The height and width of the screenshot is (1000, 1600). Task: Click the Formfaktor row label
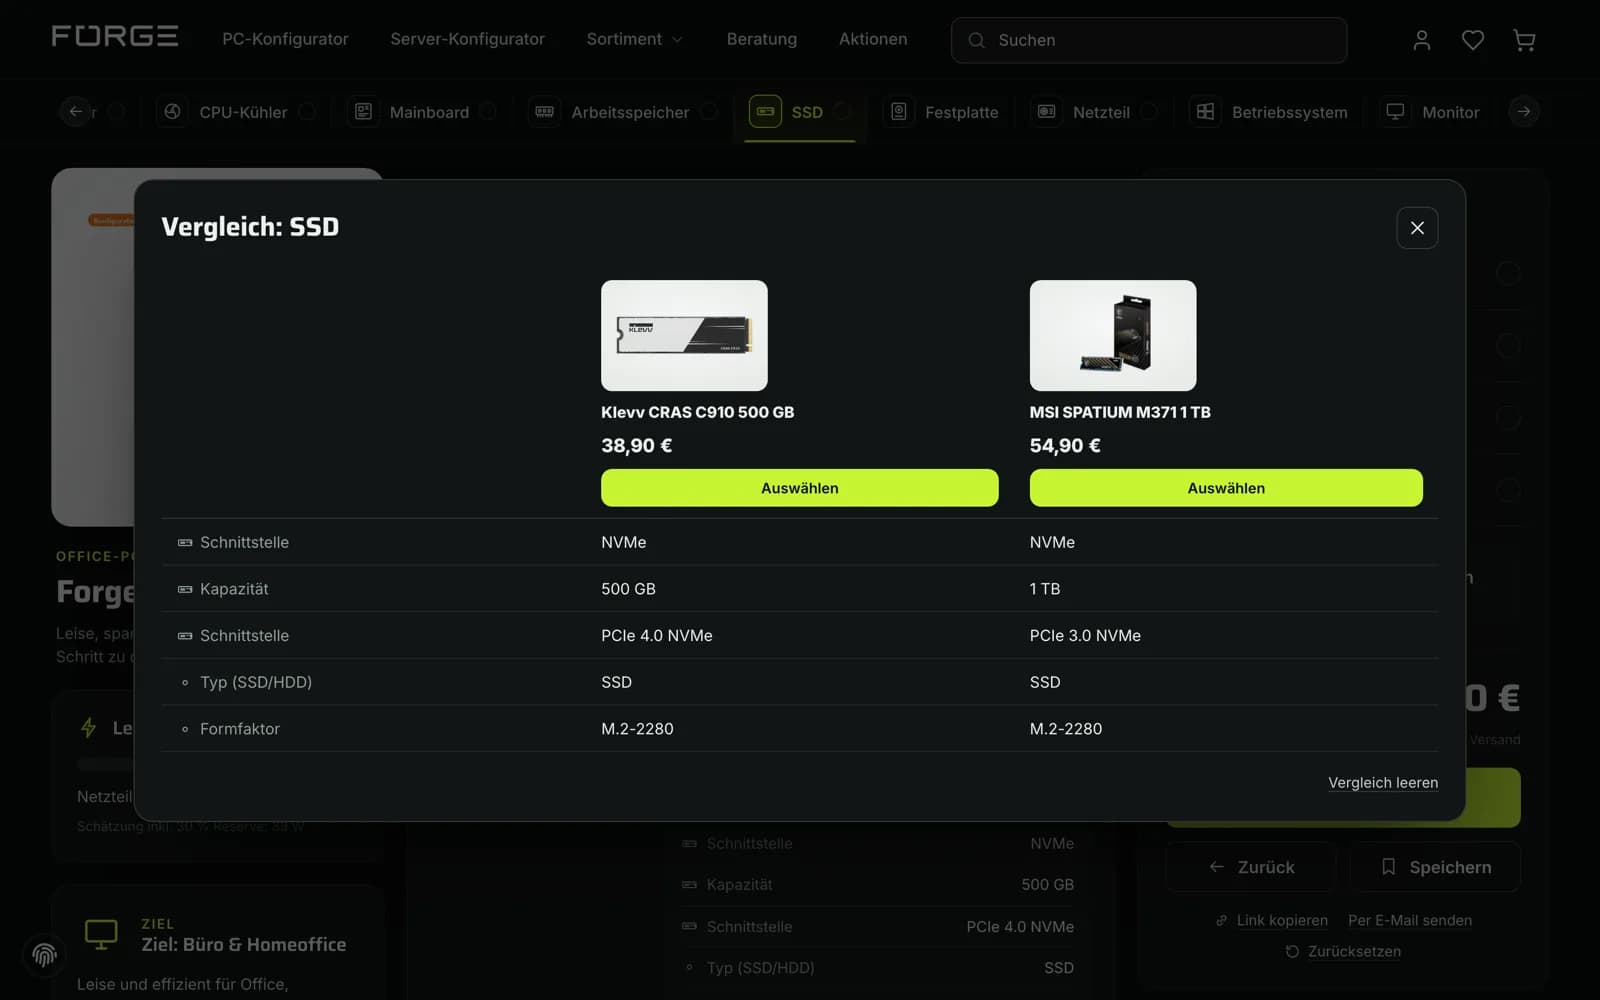(240, 729)
